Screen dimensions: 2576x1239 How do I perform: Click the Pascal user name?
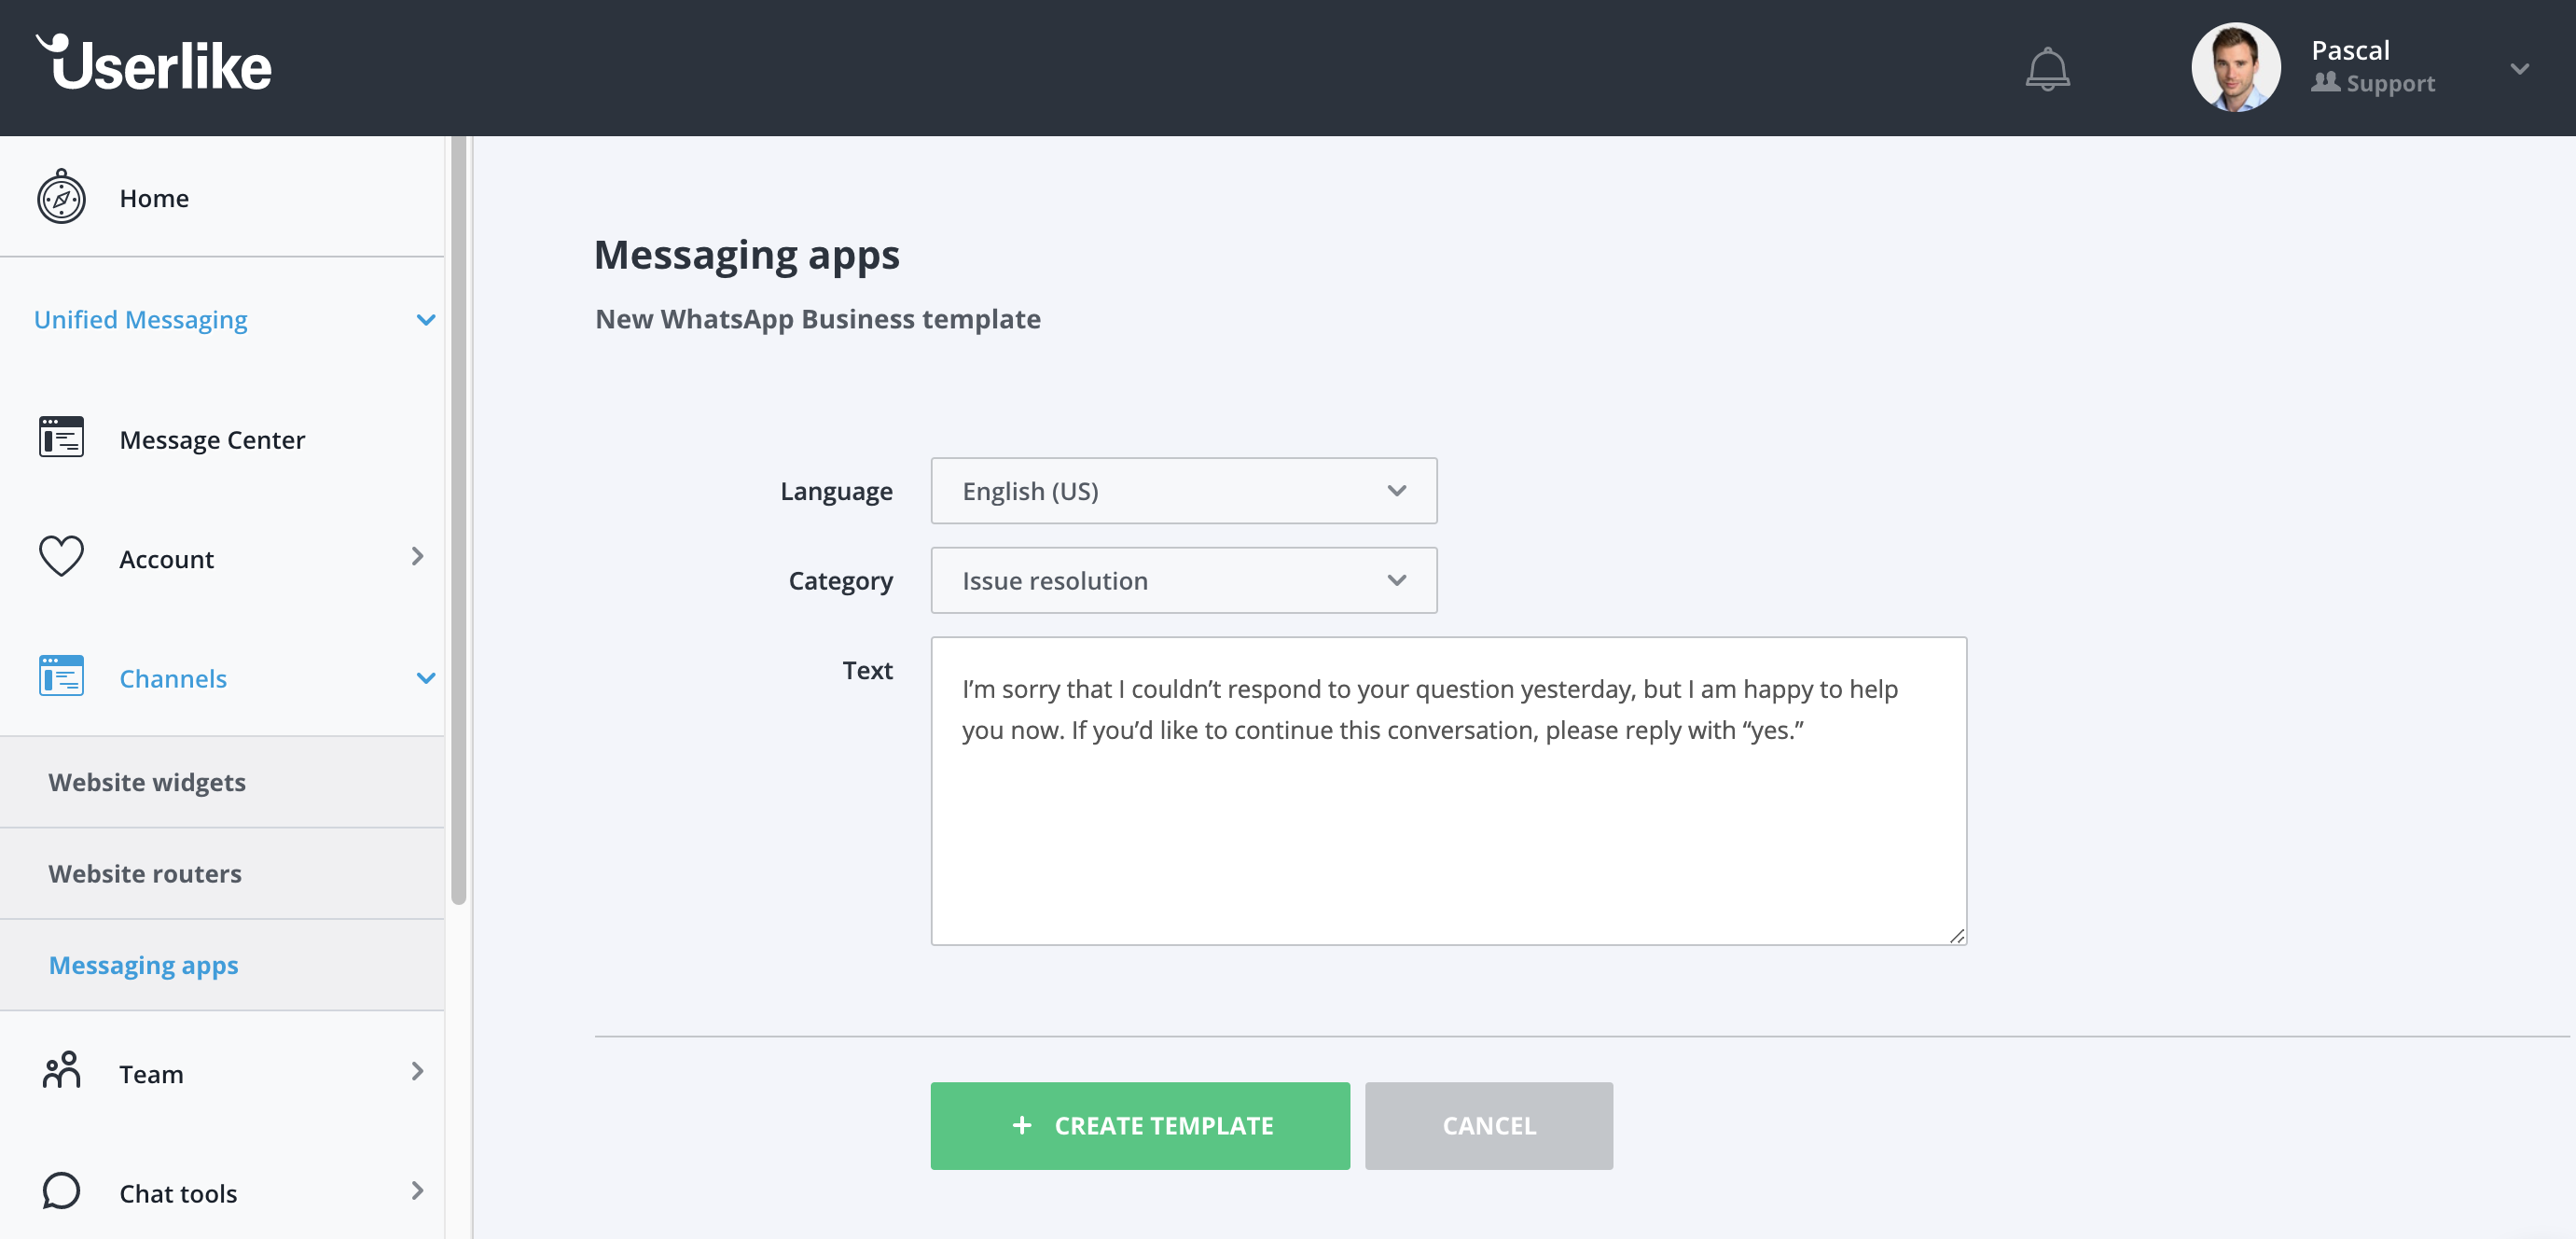2350,50
